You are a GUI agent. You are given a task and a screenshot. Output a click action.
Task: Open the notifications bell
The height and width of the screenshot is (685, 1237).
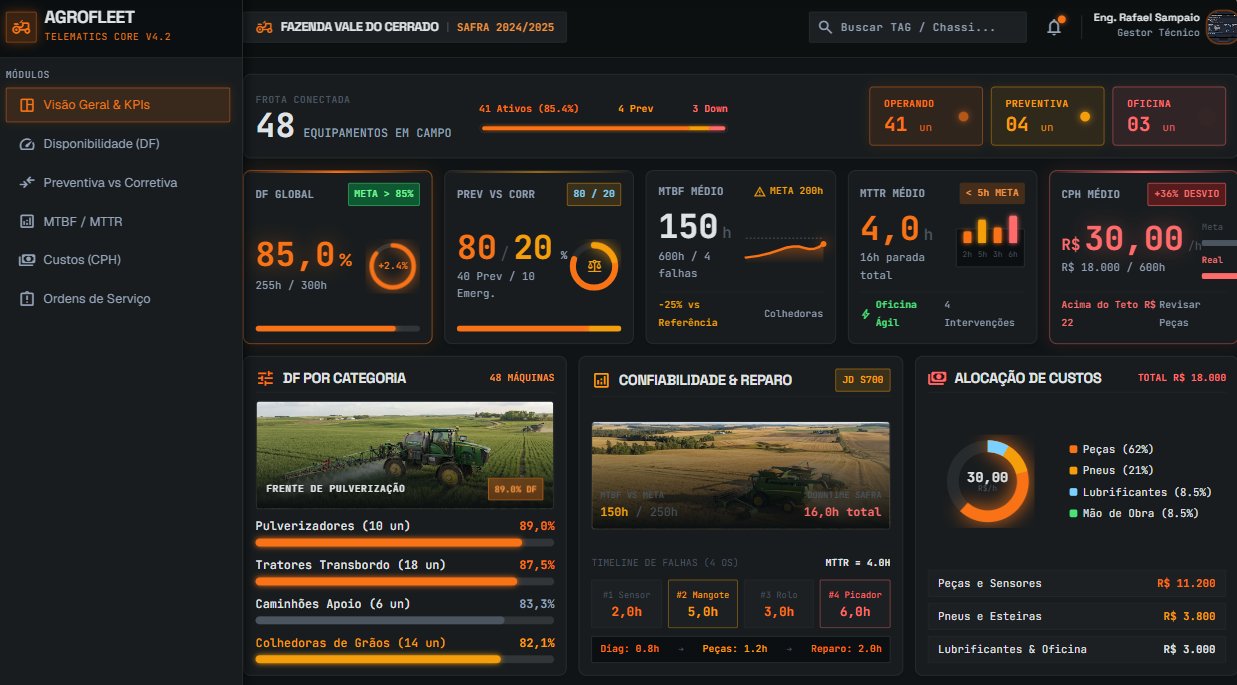pyautogui.click(x=1054, y=27)
